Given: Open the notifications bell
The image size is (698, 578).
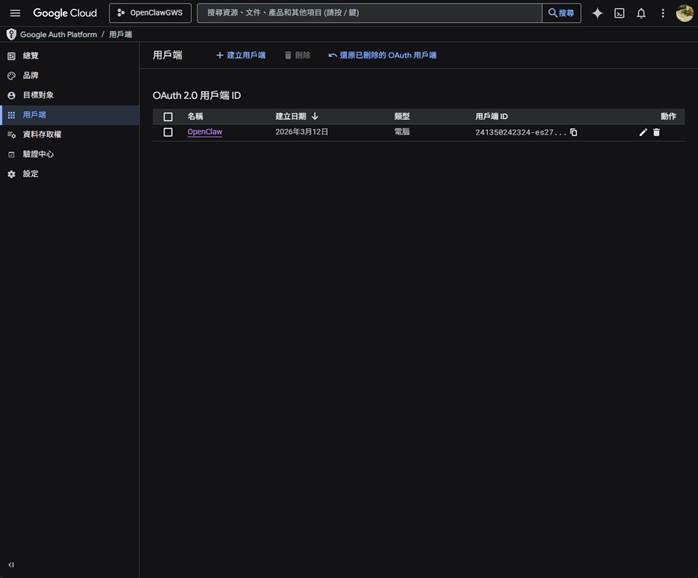Looking at the screenshot, I should [x=641, y=13].
